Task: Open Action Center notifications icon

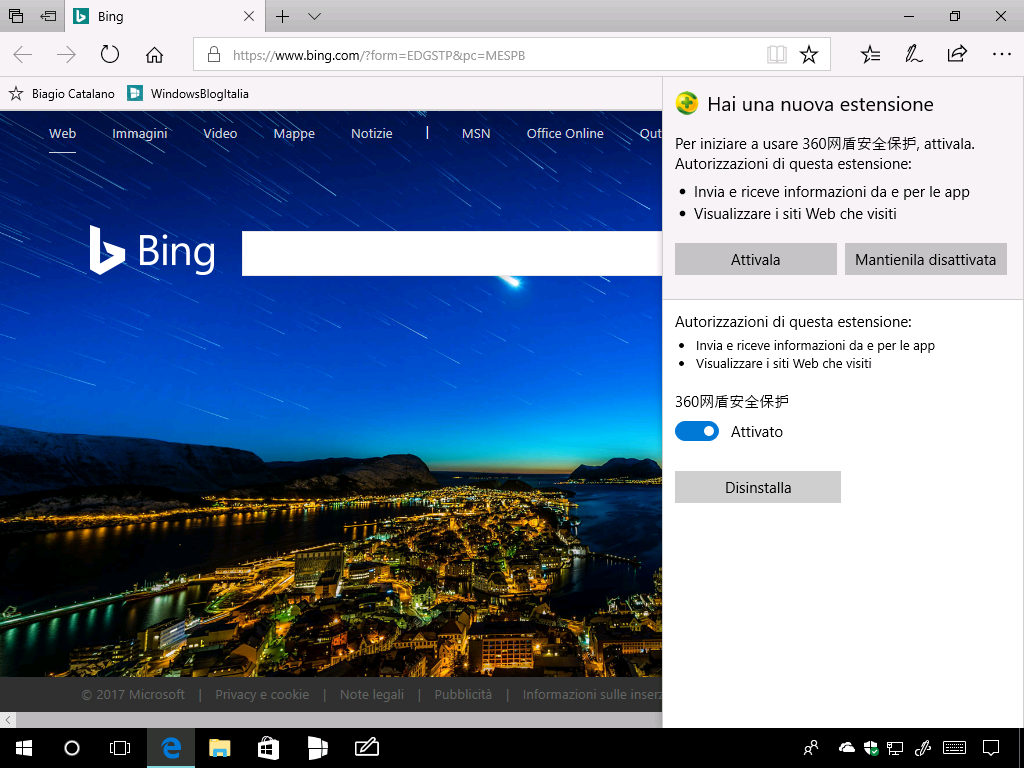Action: [x=991, y=748]
